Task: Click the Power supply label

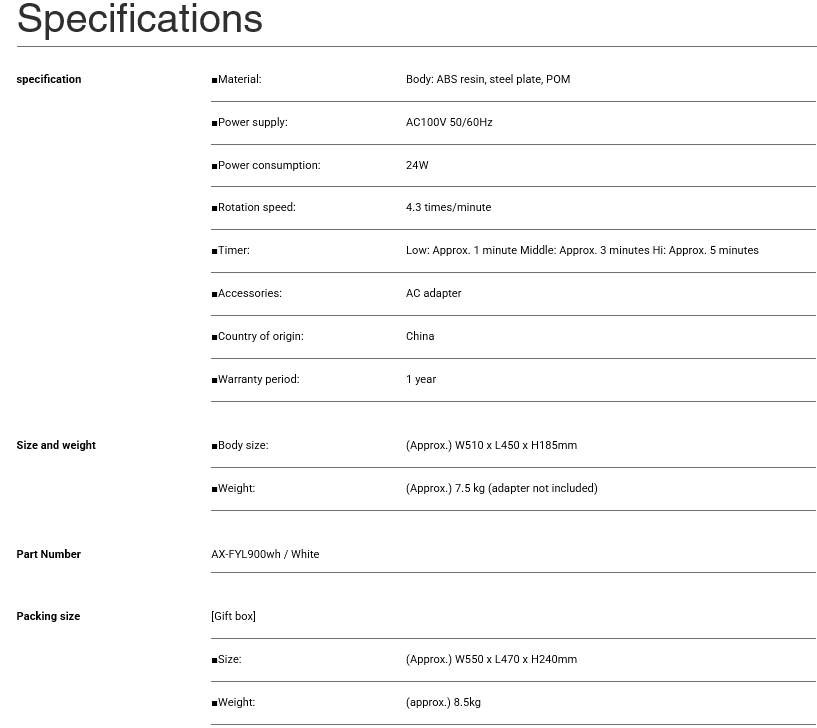Action: coord(250,122)
